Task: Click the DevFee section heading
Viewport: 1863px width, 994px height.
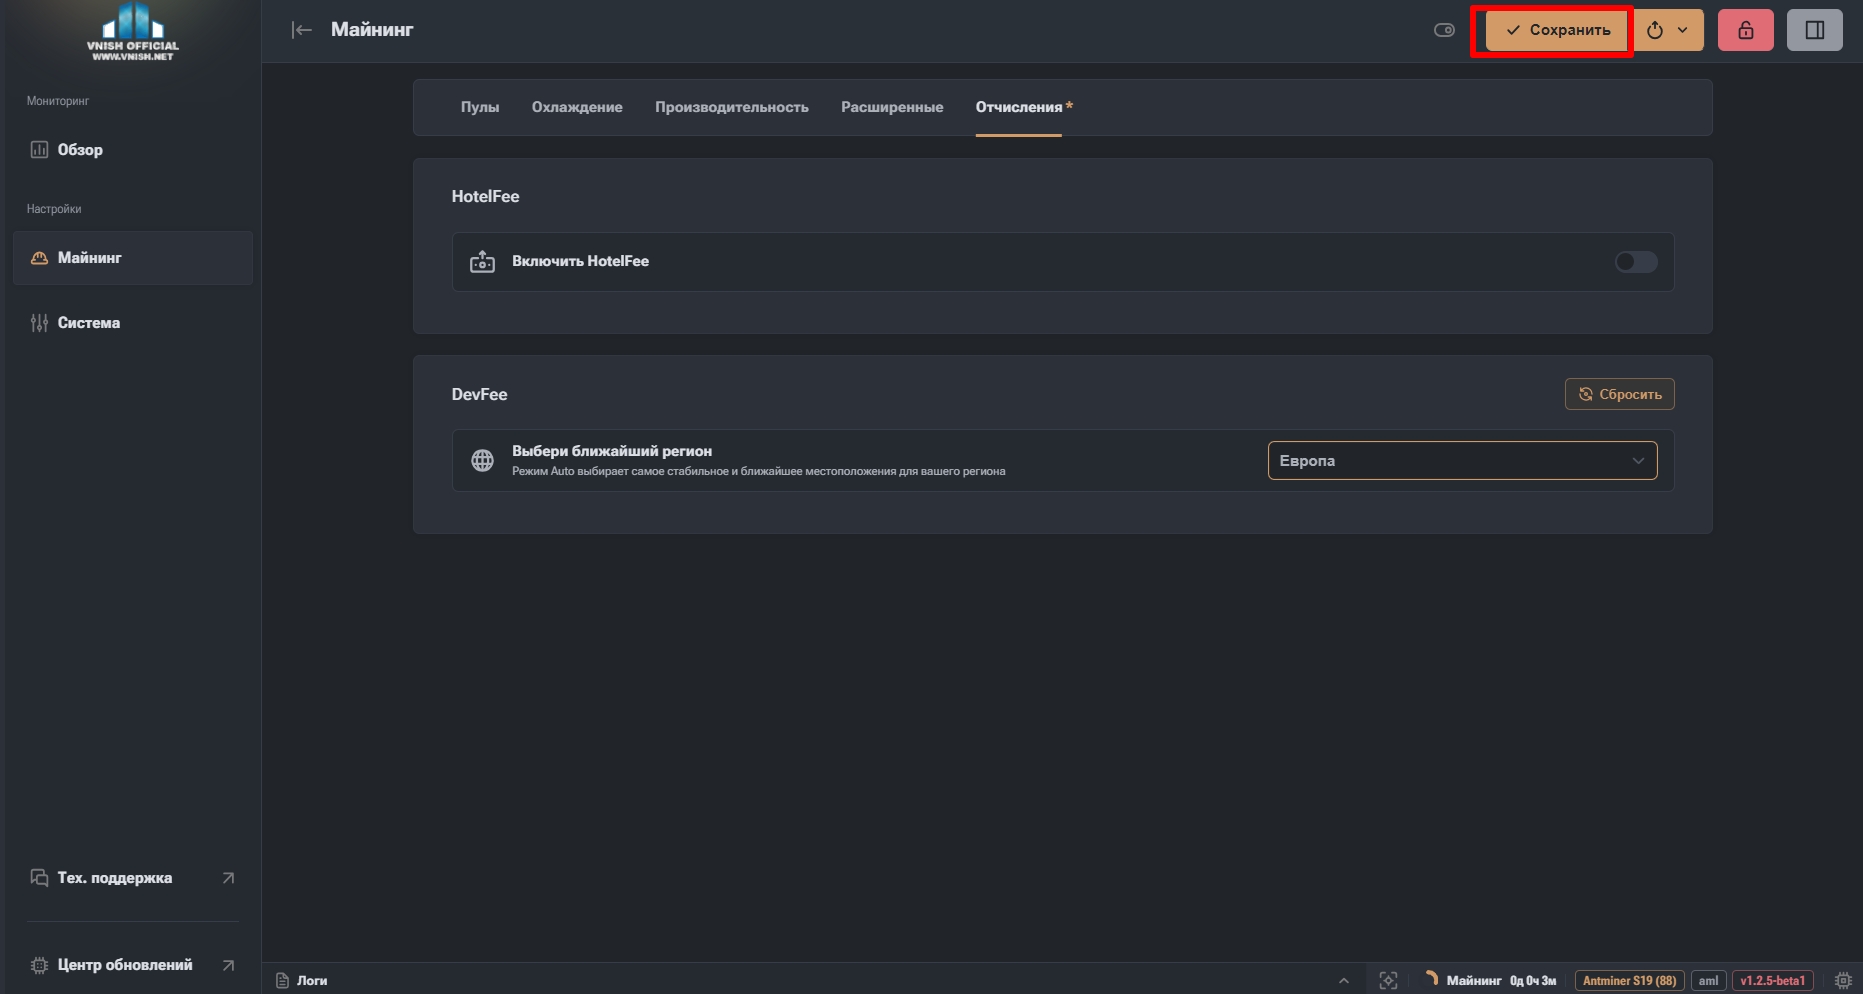Action: pyautogui.click(x=480, y=394)
